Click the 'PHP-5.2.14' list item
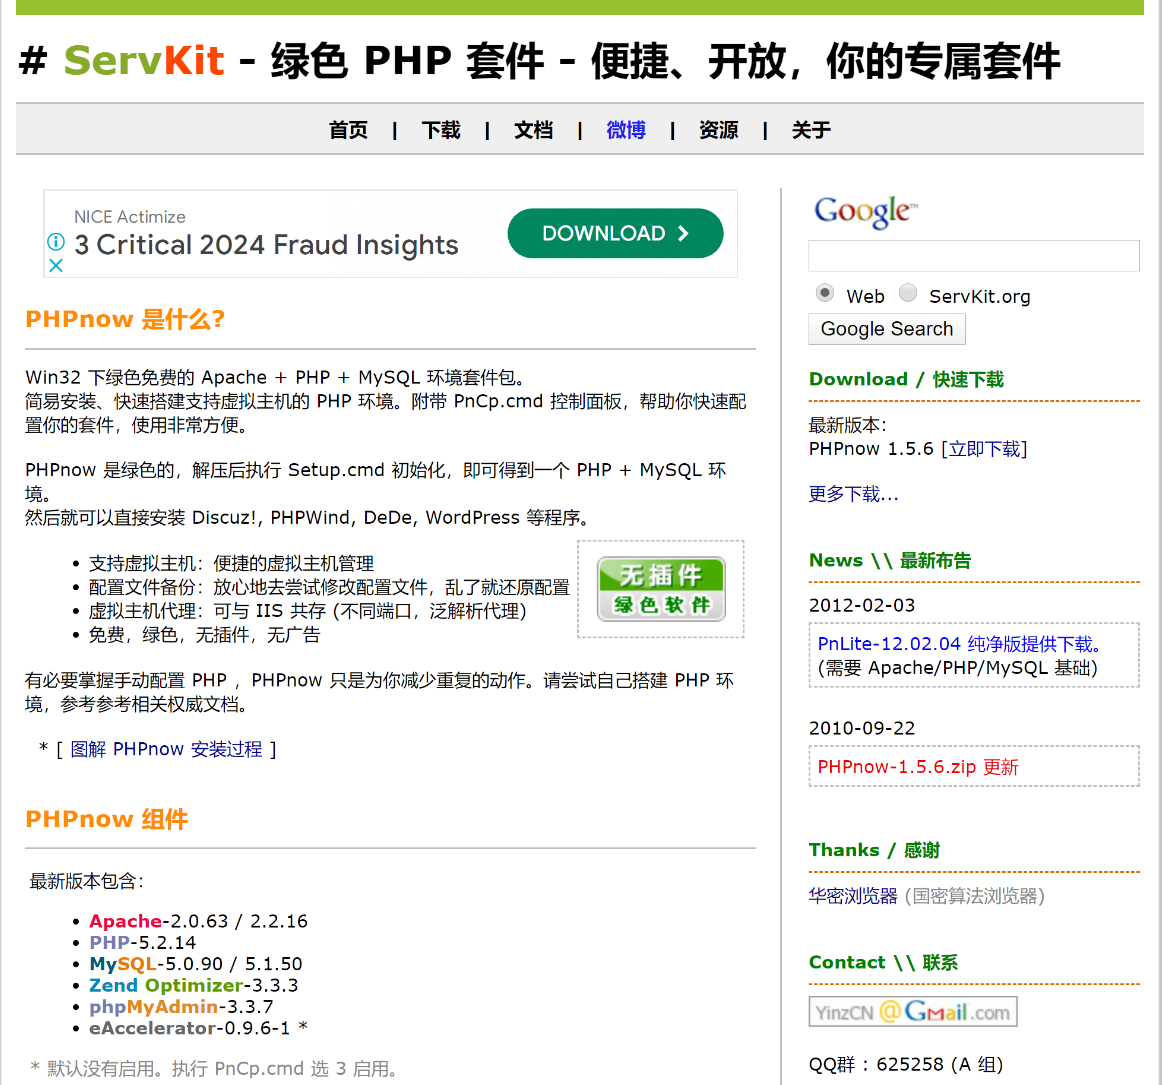Image resolution: width=1162 pixels, height=1085 pixels. click(143, 943)
